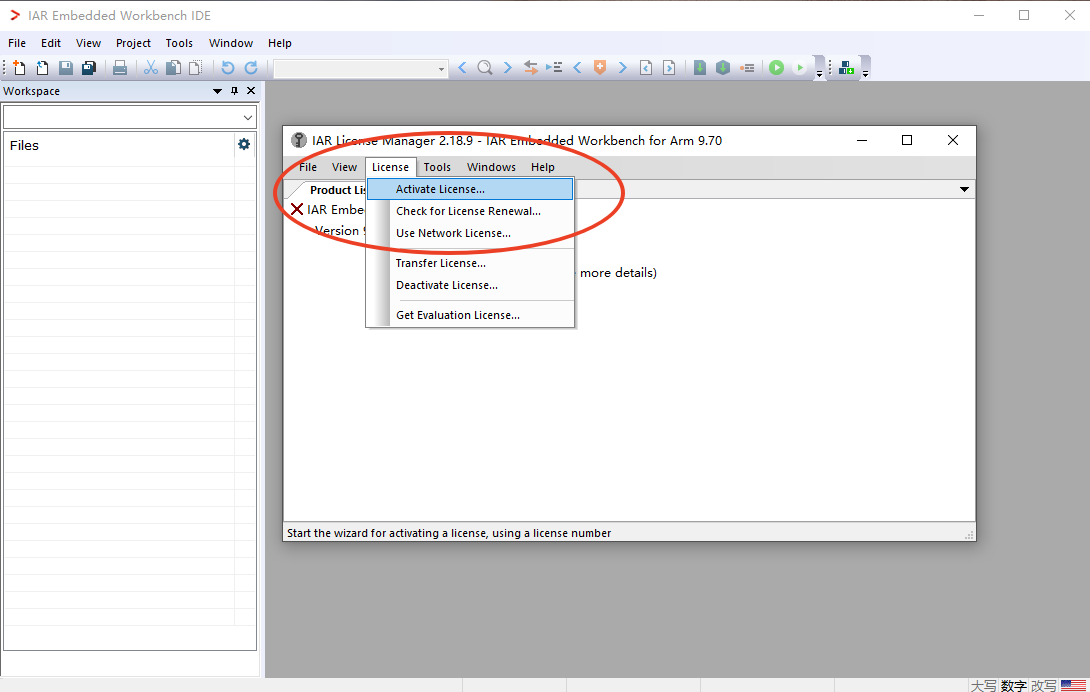Click the Cut scissors icon
The width and height of the screenshot is (1090, 692).
tap(151, 68)
